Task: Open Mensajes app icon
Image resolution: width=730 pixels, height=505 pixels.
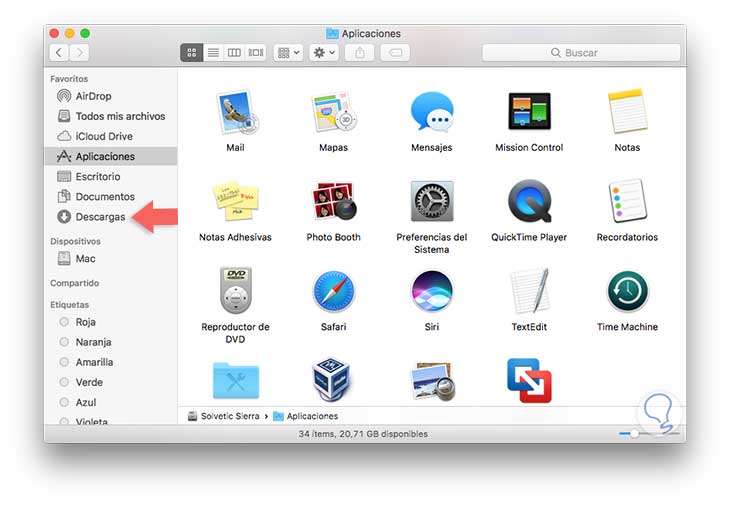Action: (432, 112)
